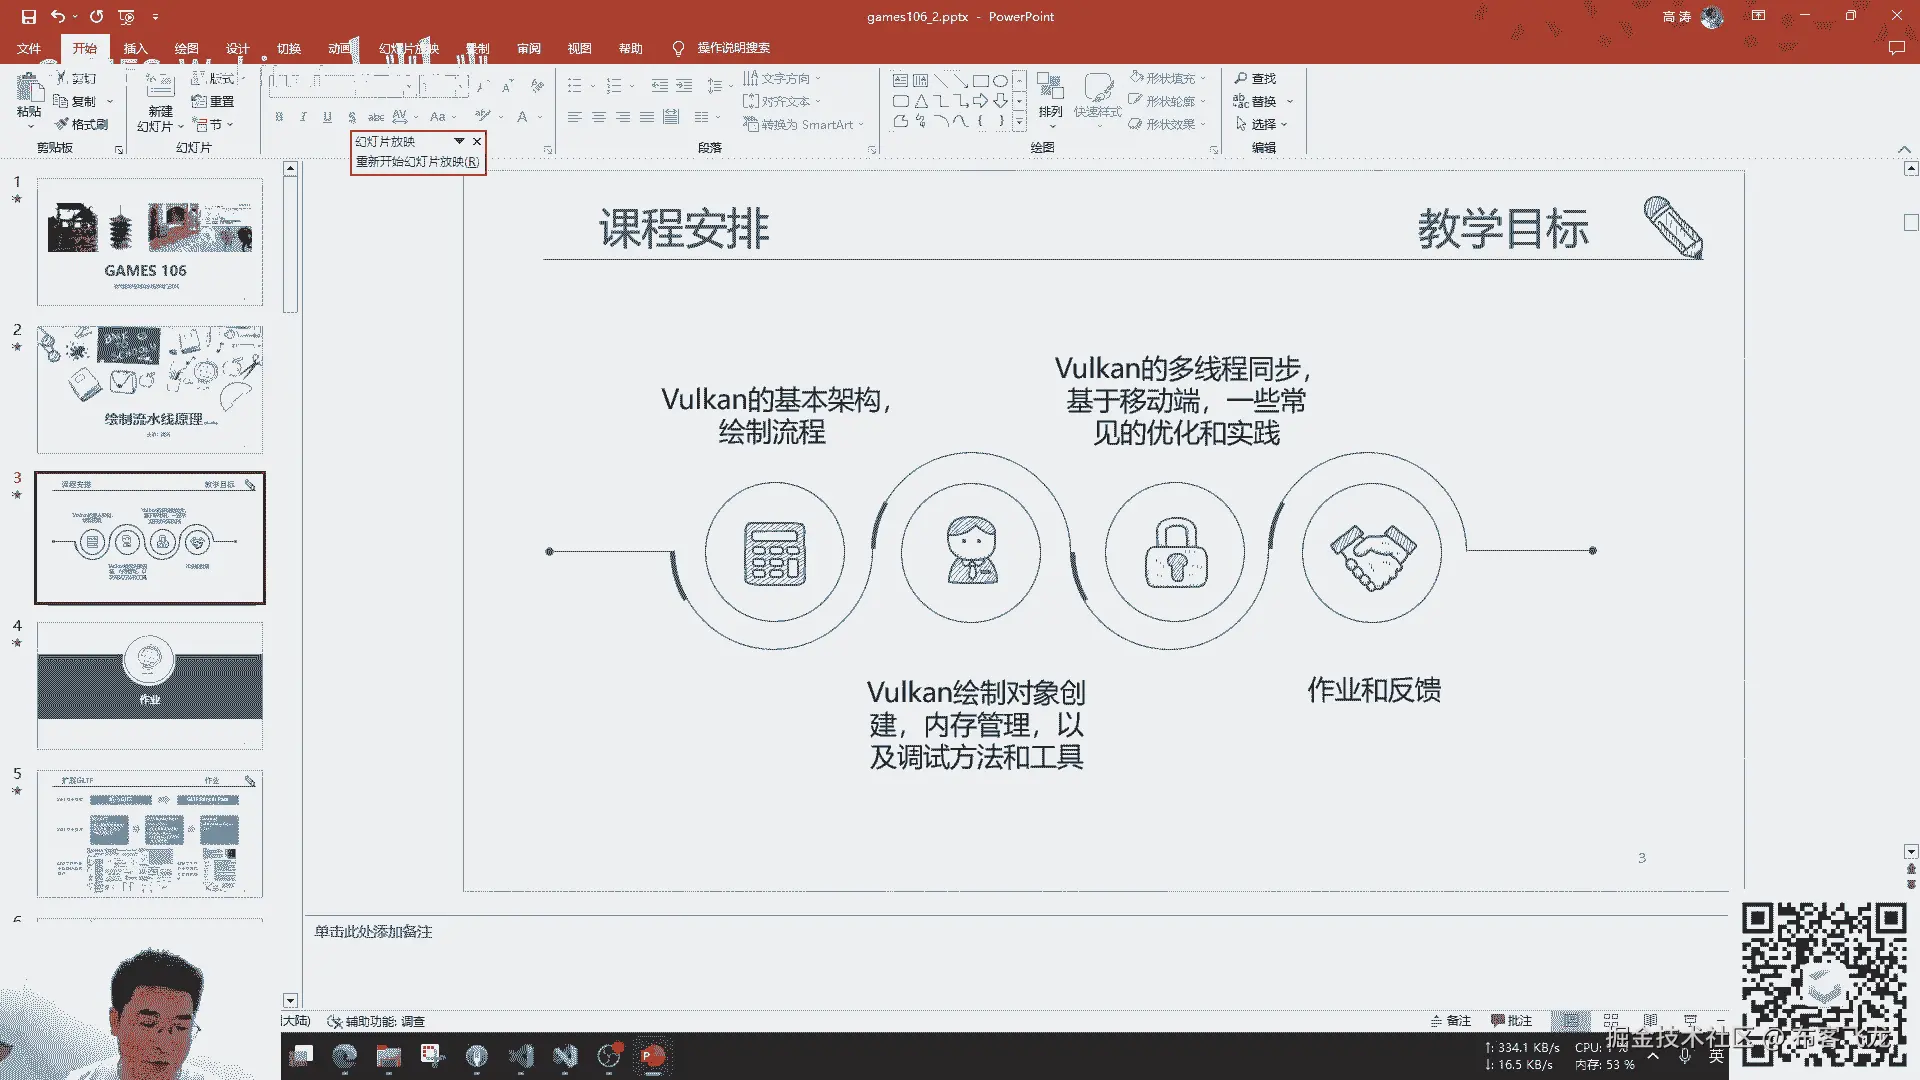Select slide 4 thumbnail in panel
This screenshot has width=1920, height=1080.
click(x=150, y=685)
